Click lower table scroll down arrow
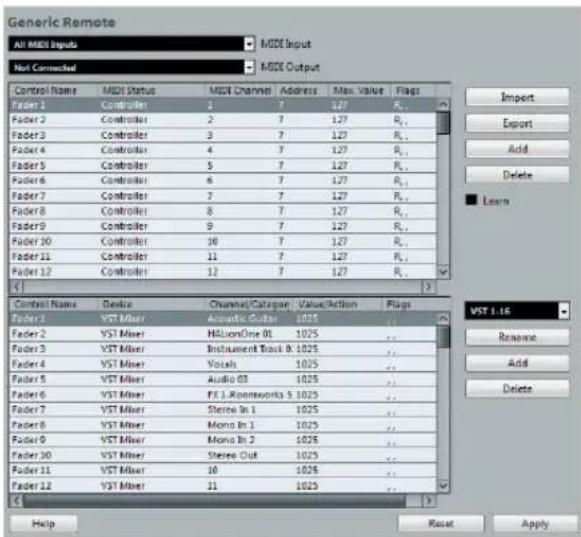 [443, 485]
